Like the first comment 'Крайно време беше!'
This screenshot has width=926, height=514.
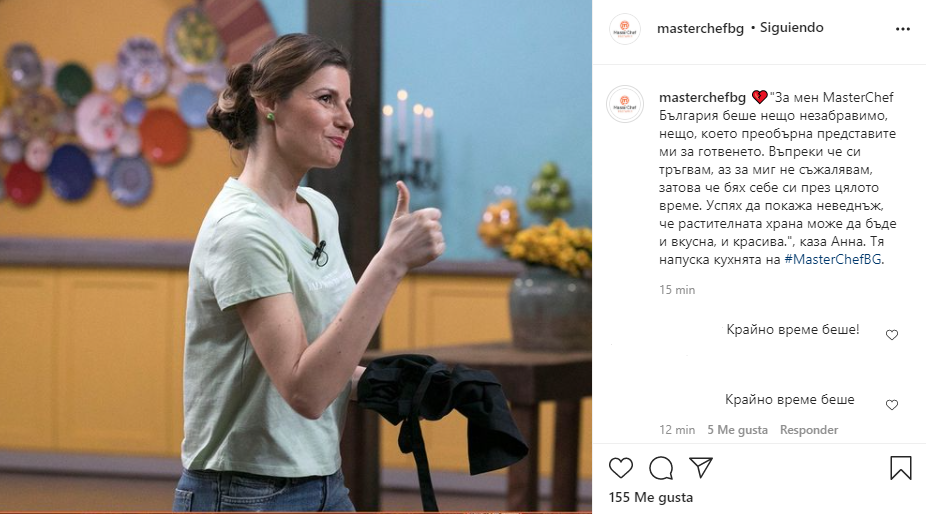(x=892, y=335)
